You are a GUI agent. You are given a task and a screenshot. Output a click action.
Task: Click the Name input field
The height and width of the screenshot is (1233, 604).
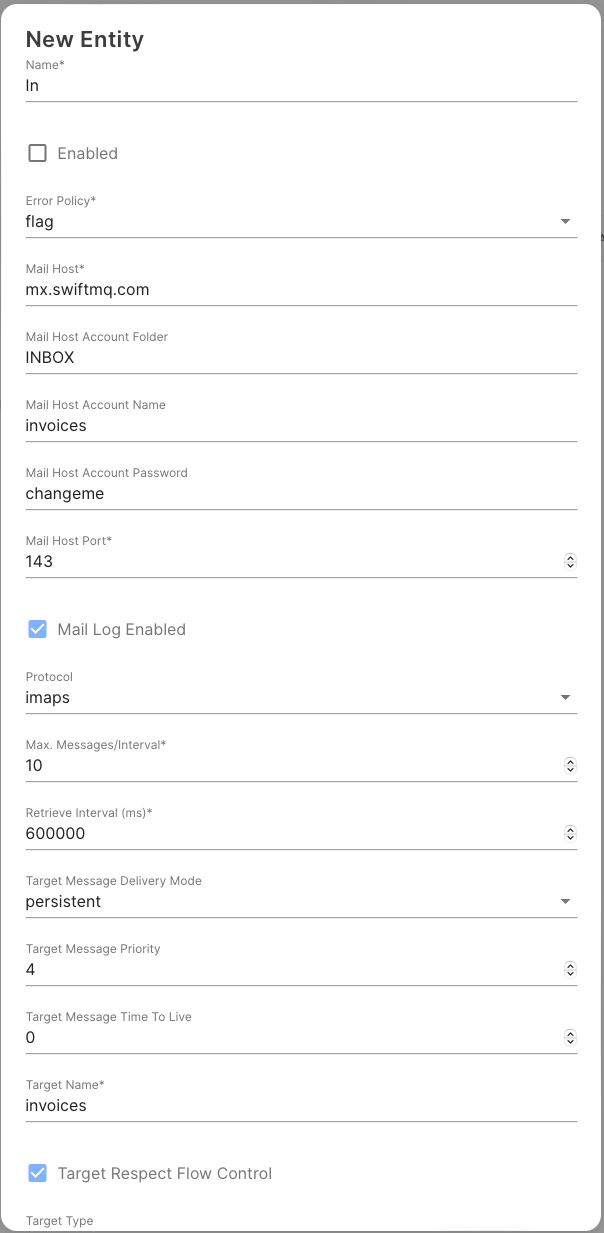(x=300, y=86)
